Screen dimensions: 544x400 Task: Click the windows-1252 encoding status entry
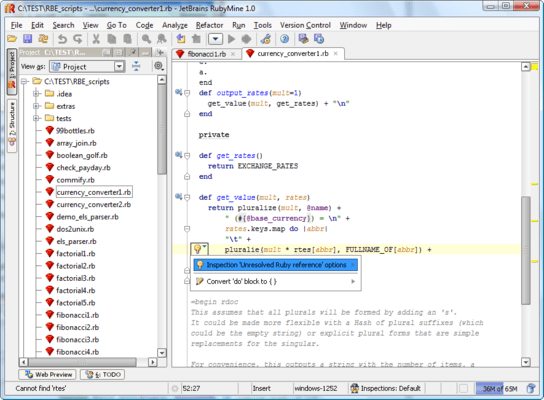coord(316,388)
